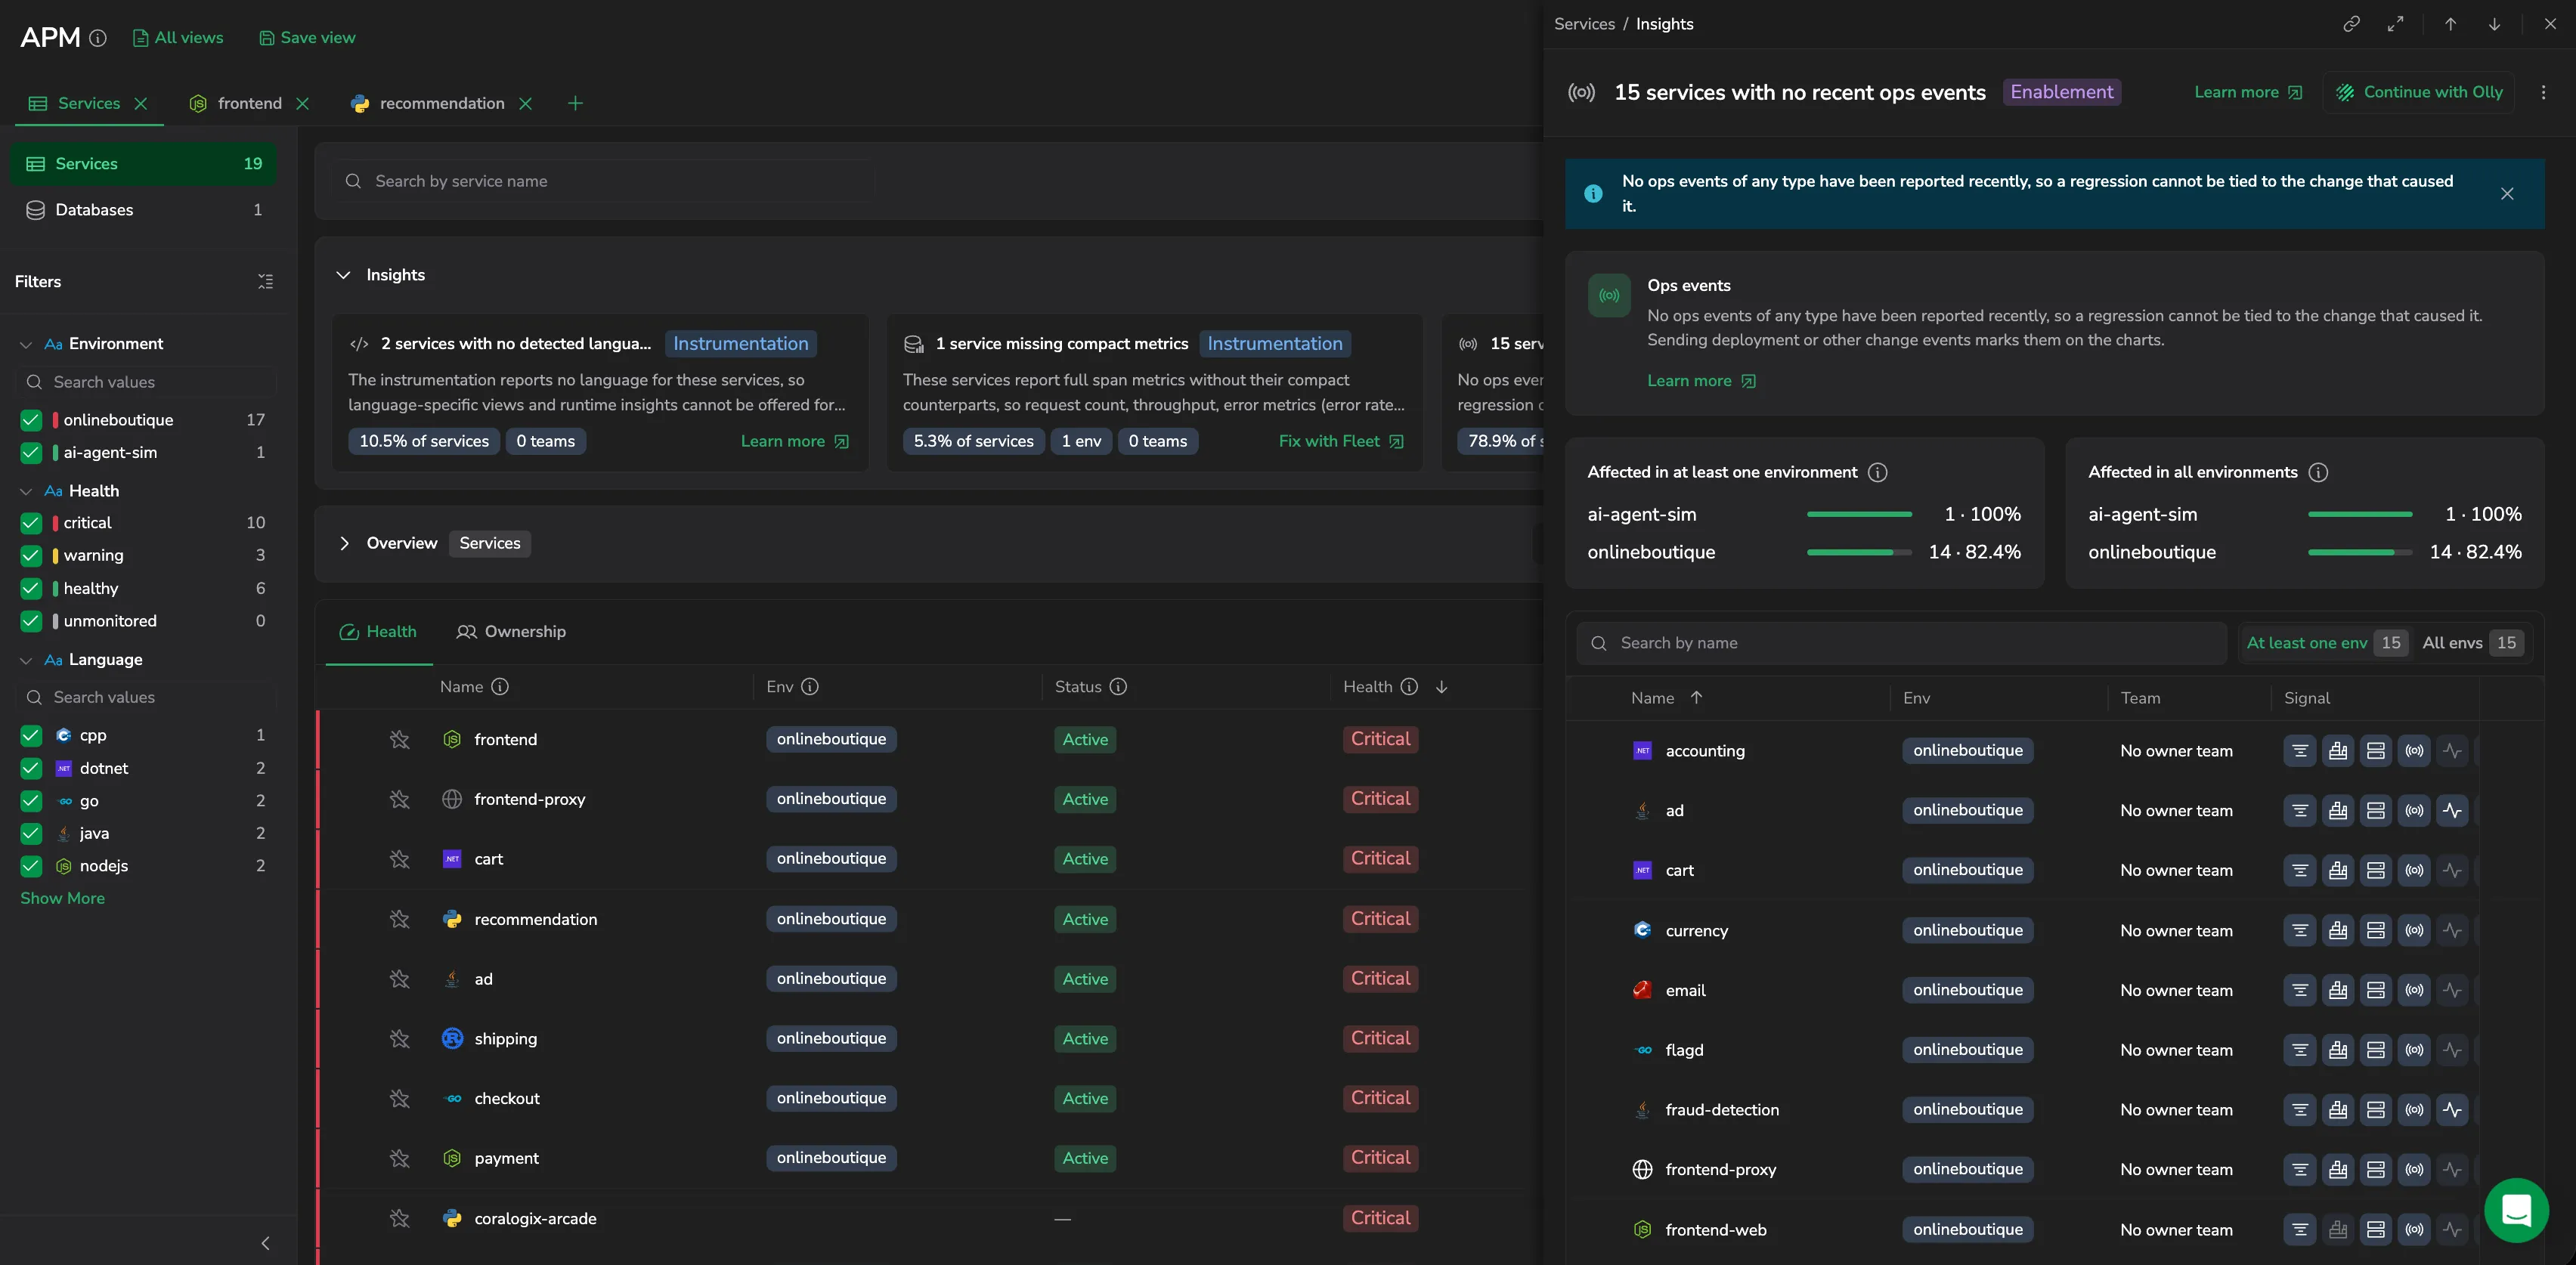Toggle dotnet language filter checkbox
Viewport: 2576px width, 1265px height.
(31, 768)
